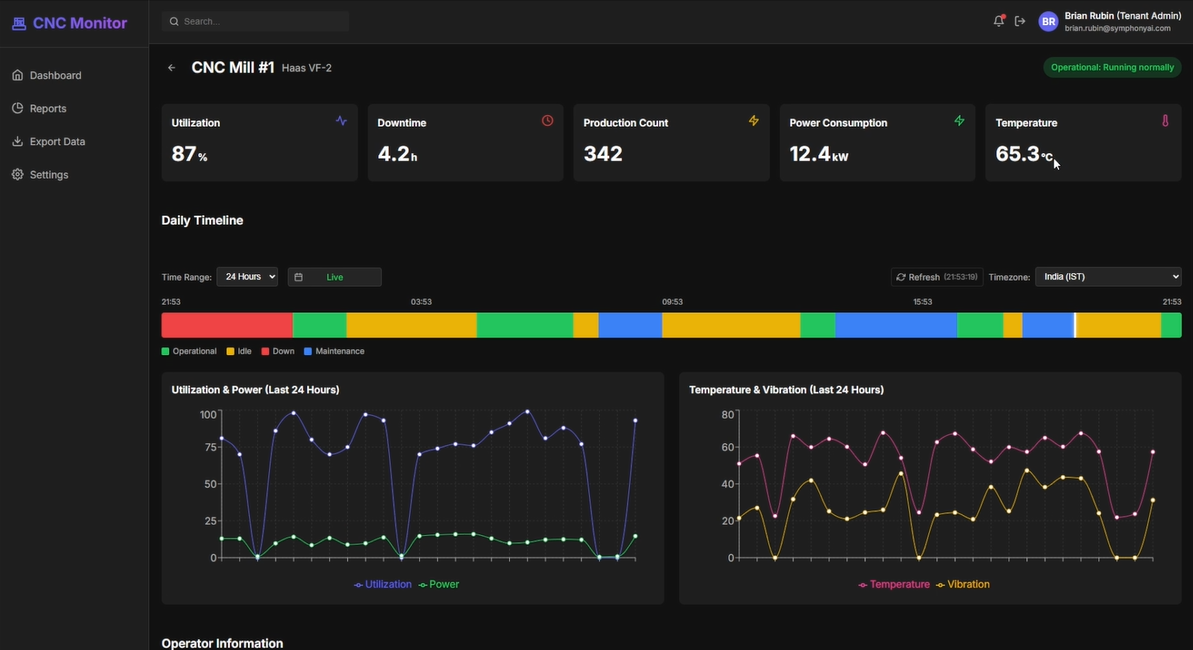Go back using the arrow icon
The height and width of the screenshot is (650, 1193).
click(x=171, y=68)
